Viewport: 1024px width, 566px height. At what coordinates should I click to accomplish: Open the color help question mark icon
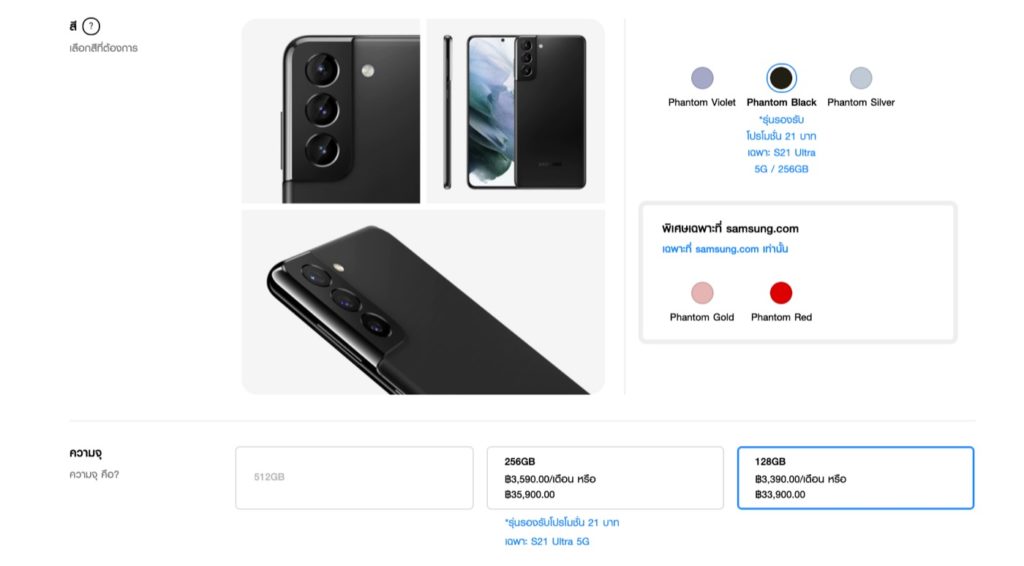(91, 26)
